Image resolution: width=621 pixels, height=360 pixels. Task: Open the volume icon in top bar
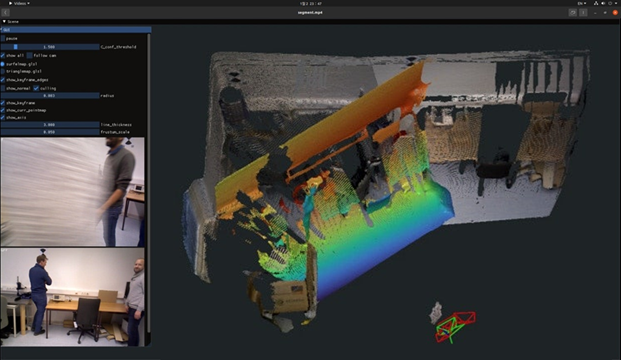pos(603,3)
